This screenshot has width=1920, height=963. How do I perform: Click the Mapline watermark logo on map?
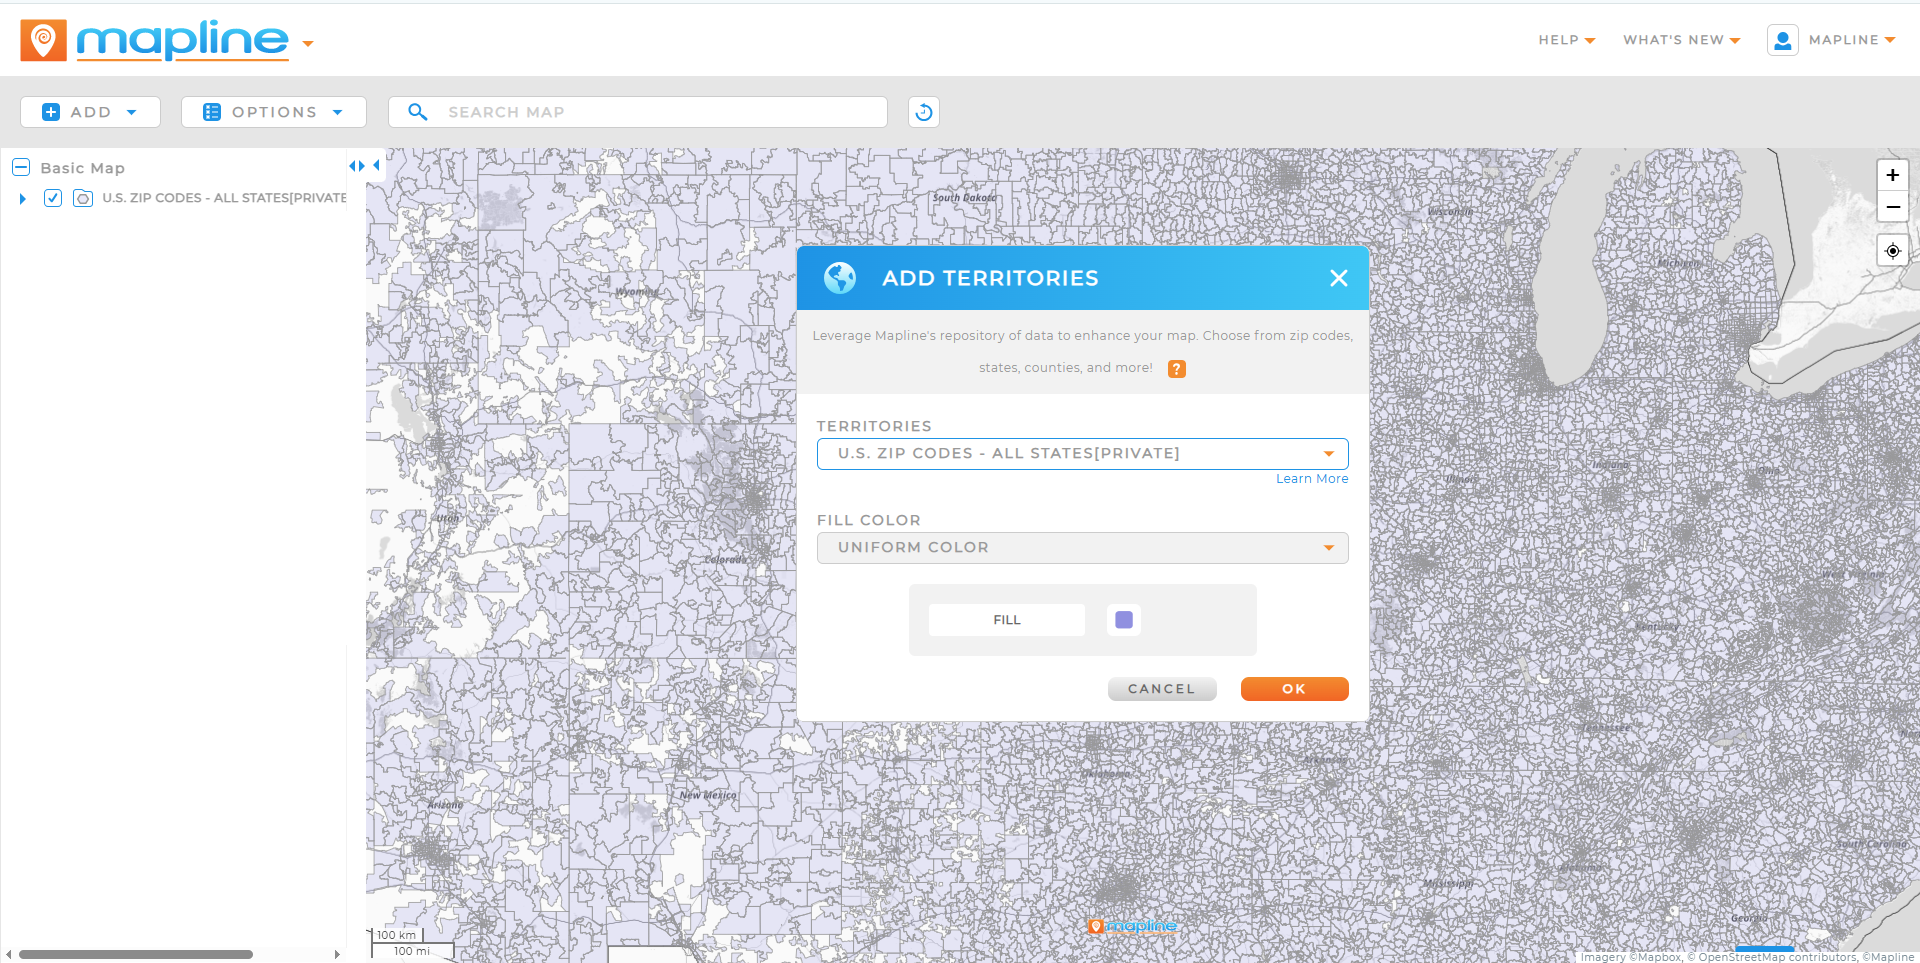coord(1132,926)
